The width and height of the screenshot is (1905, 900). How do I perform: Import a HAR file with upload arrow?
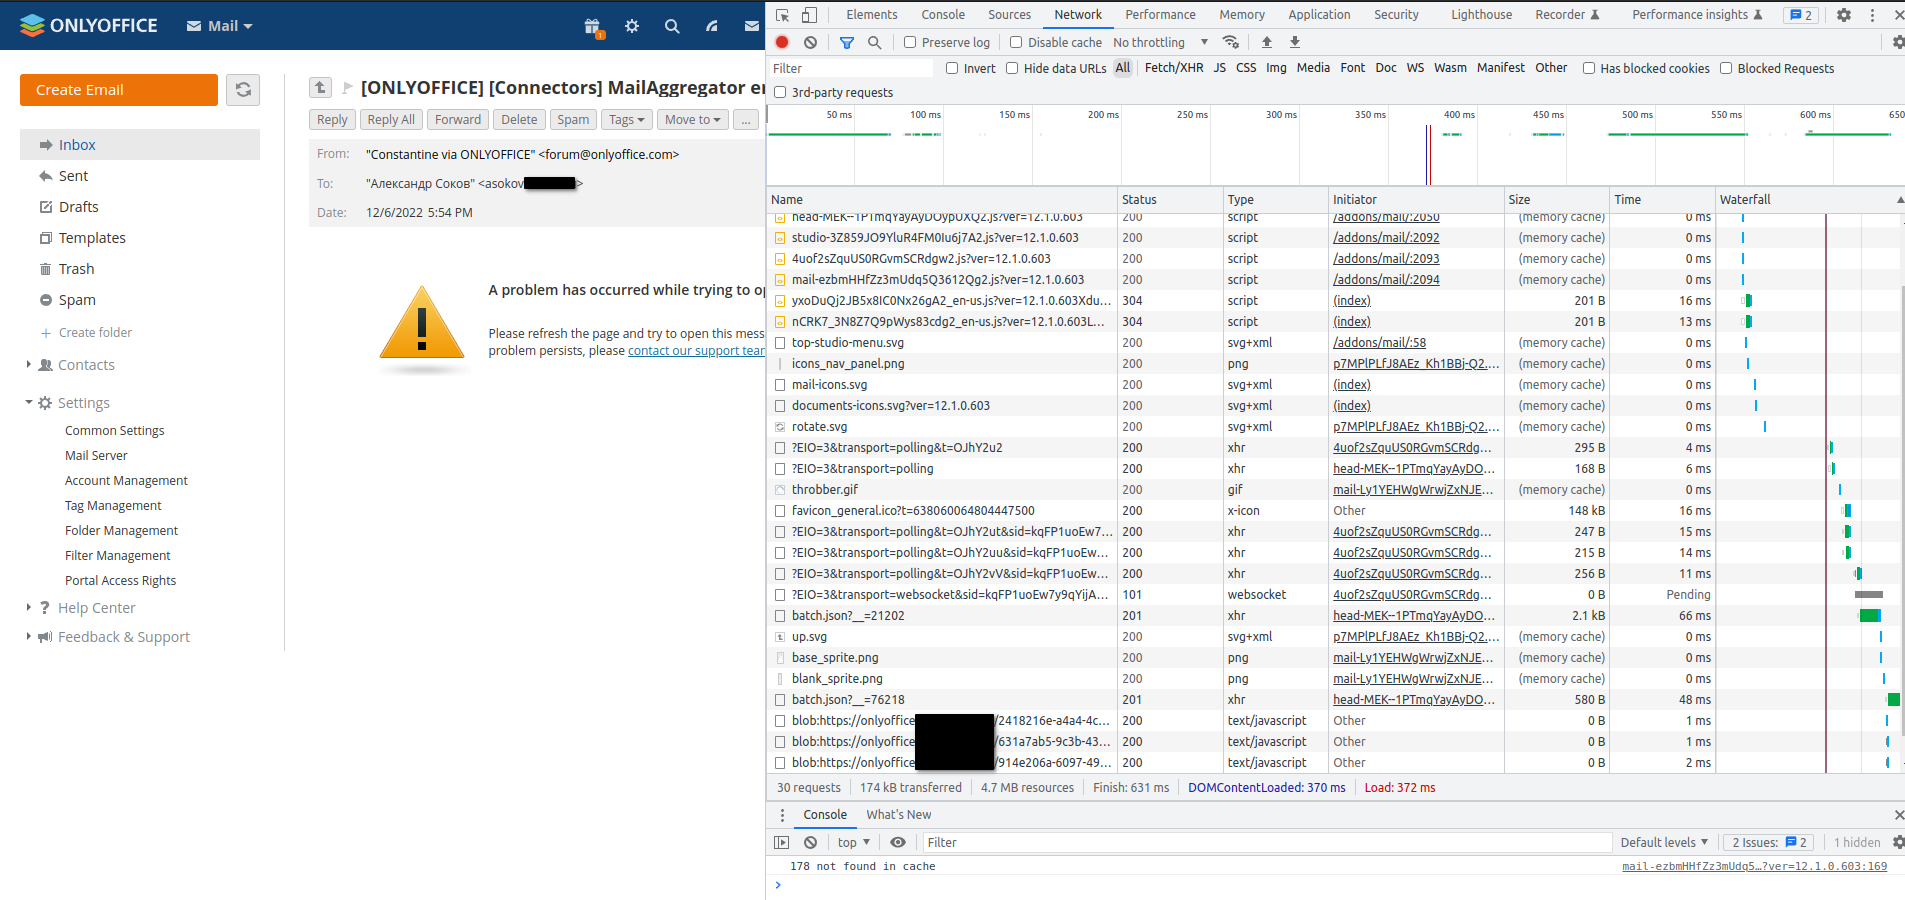[x=1267, y=42]
